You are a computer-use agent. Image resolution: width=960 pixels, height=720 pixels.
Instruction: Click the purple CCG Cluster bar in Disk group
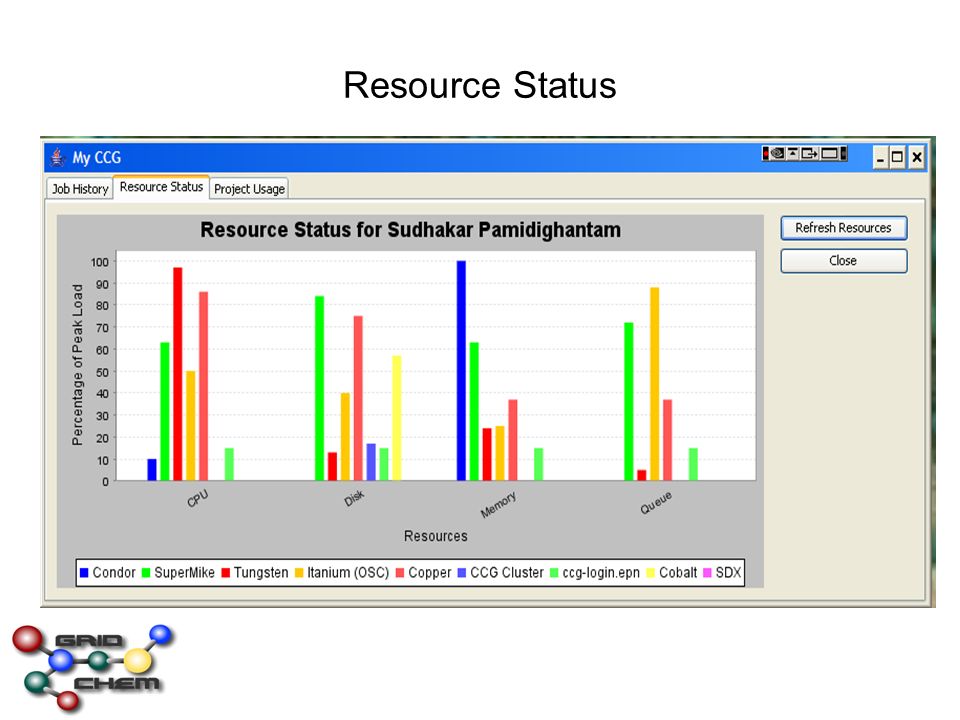coord(371,462)
